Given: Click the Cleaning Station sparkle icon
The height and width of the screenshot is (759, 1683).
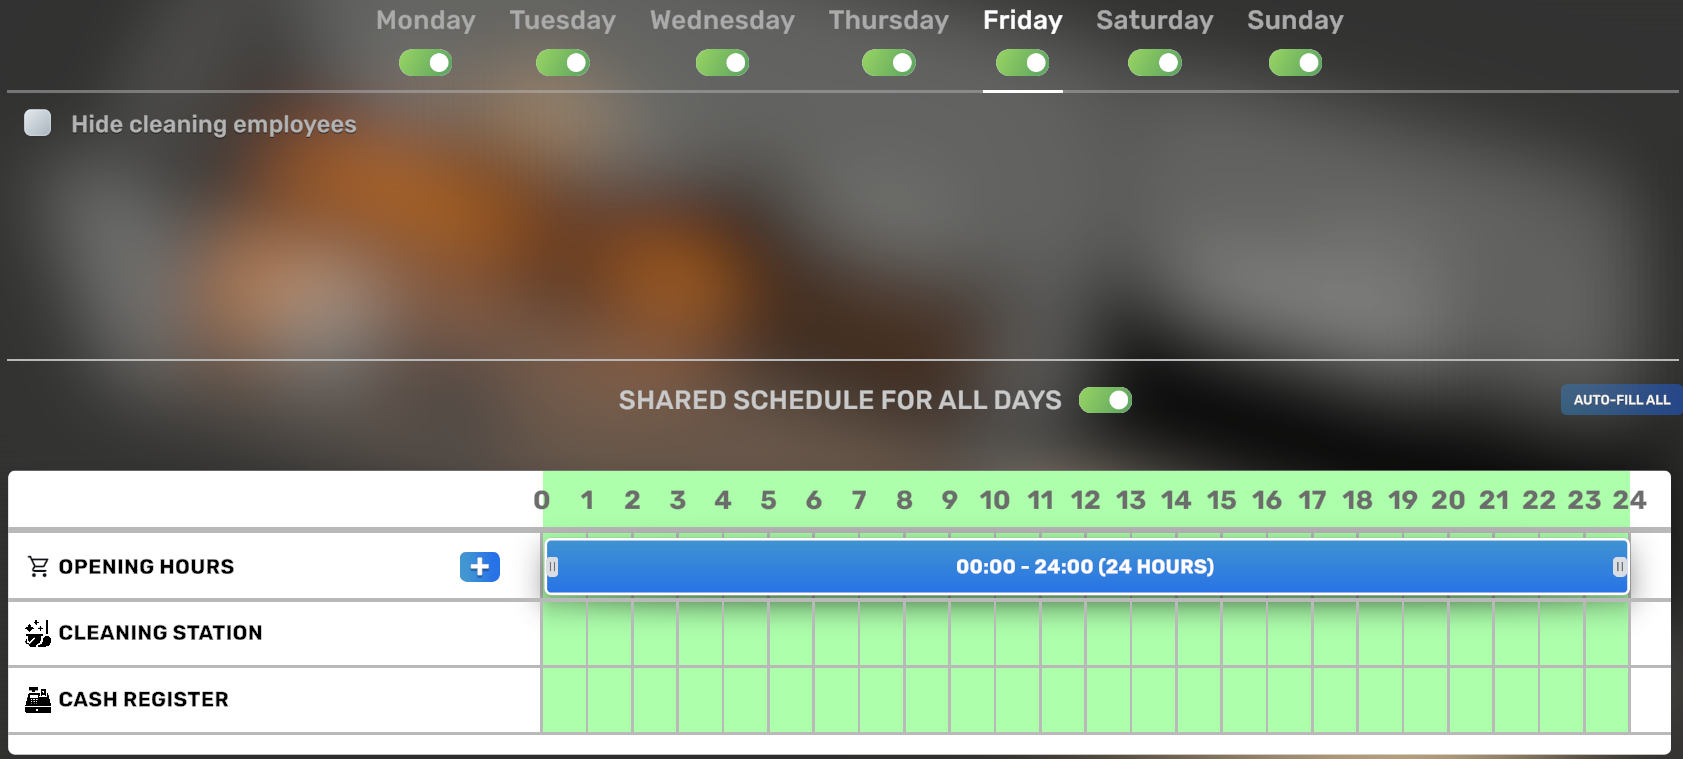Looking at the screenshot, I should pos(38,633).
